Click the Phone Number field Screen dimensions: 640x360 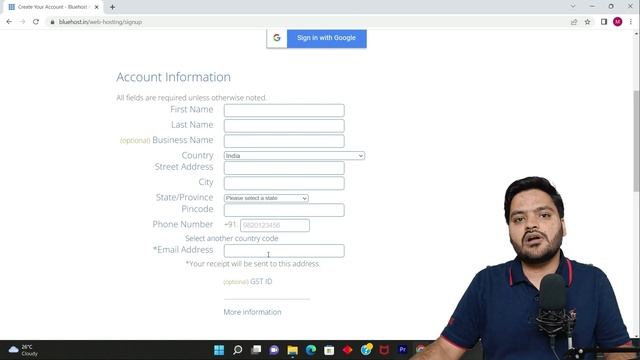pyautogui.click(x=275, y=225)
